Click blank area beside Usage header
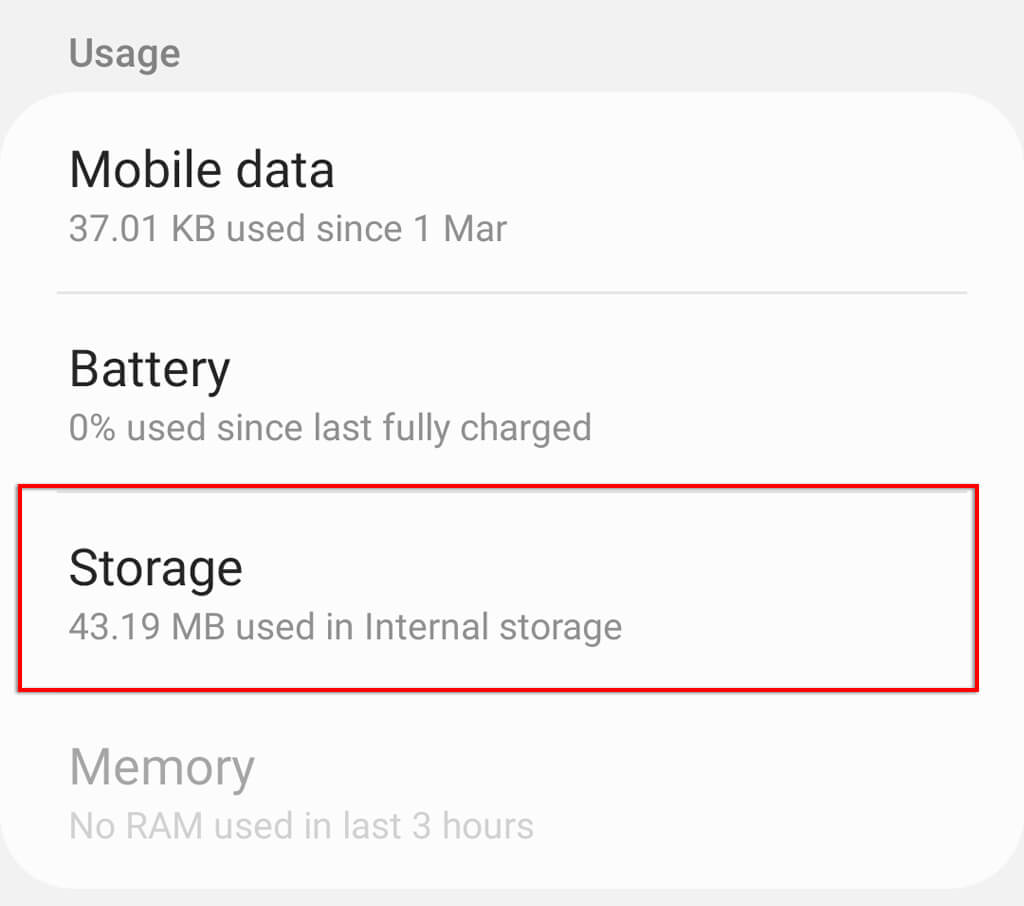 [x=600, y=53]
